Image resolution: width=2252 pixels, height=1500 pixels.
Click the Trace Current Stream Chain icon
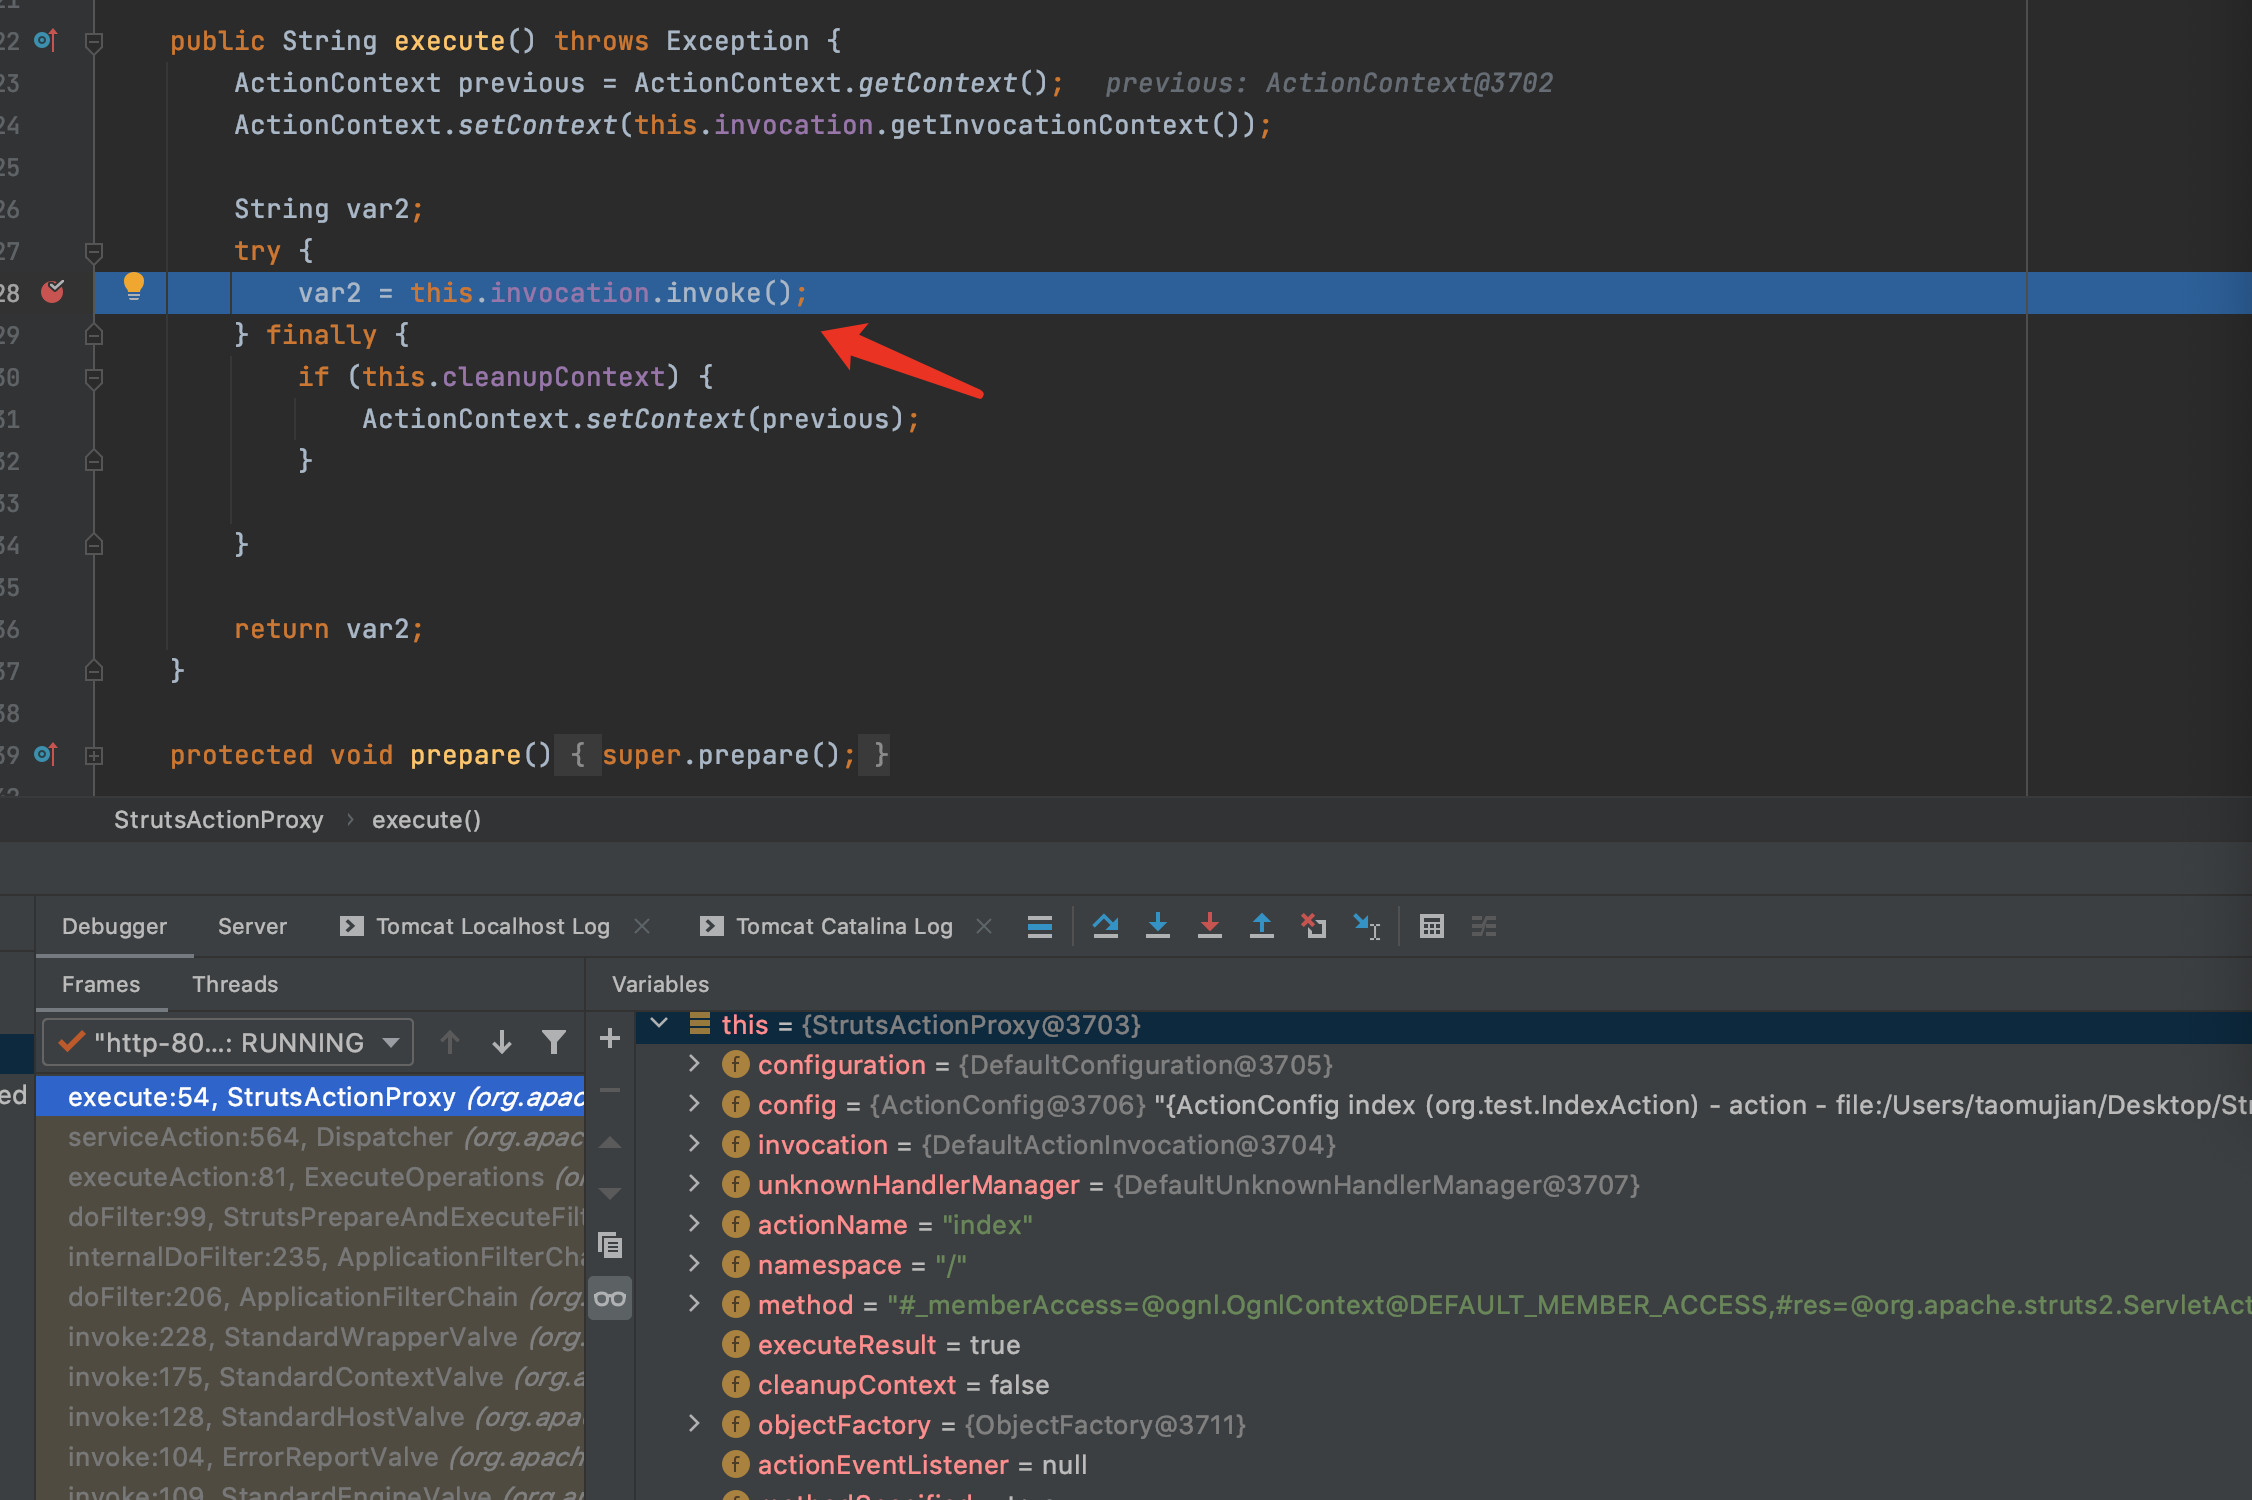pos(1484,926)
